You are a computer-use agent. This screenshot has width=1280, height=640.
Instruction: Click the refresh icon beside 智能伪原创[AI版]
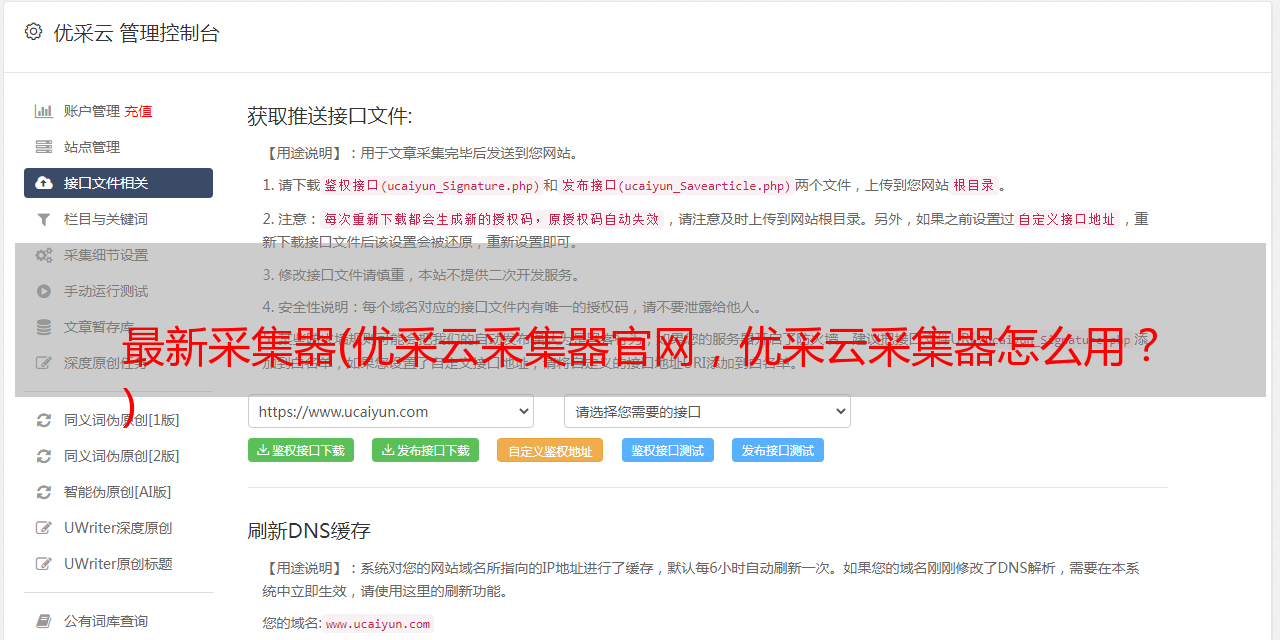click(44, 492)
